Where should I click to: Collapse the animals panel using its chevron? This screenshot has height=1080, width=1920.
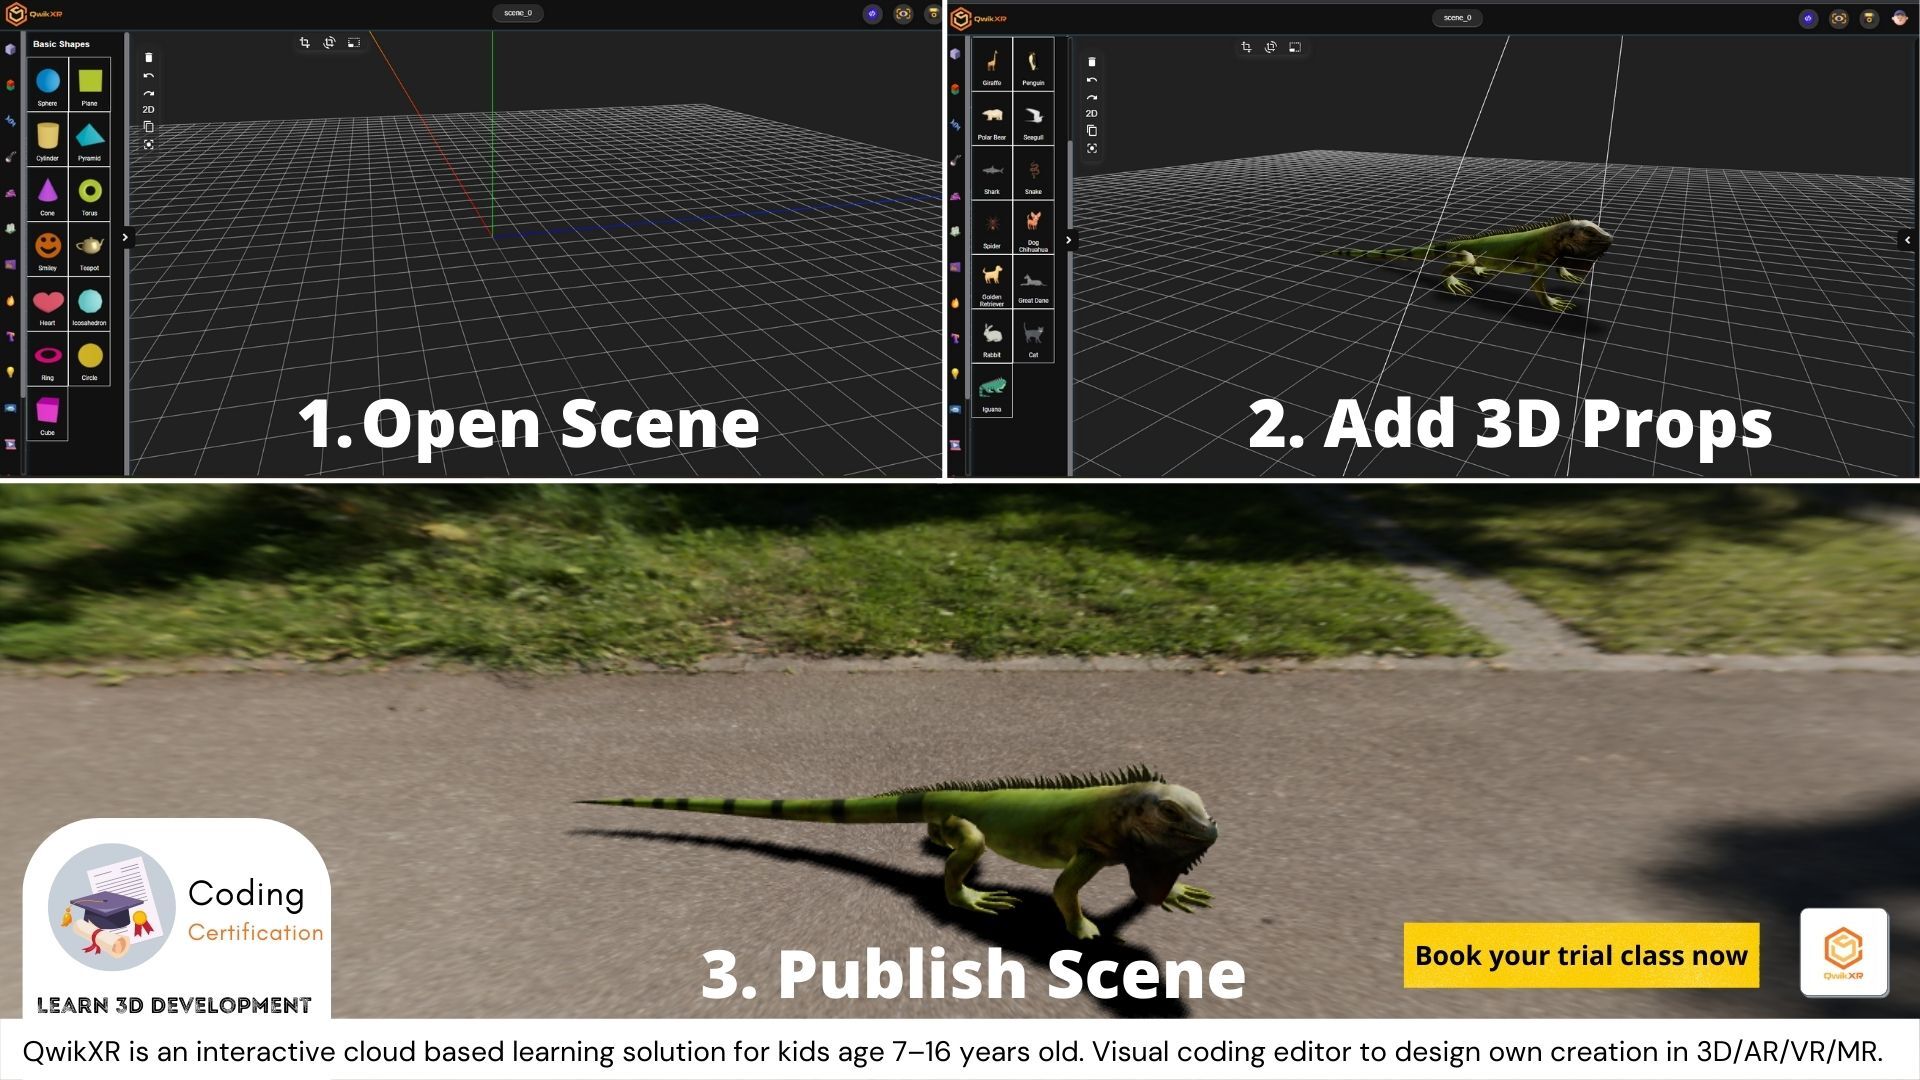pyautogui.click(x=1069, y=240)
